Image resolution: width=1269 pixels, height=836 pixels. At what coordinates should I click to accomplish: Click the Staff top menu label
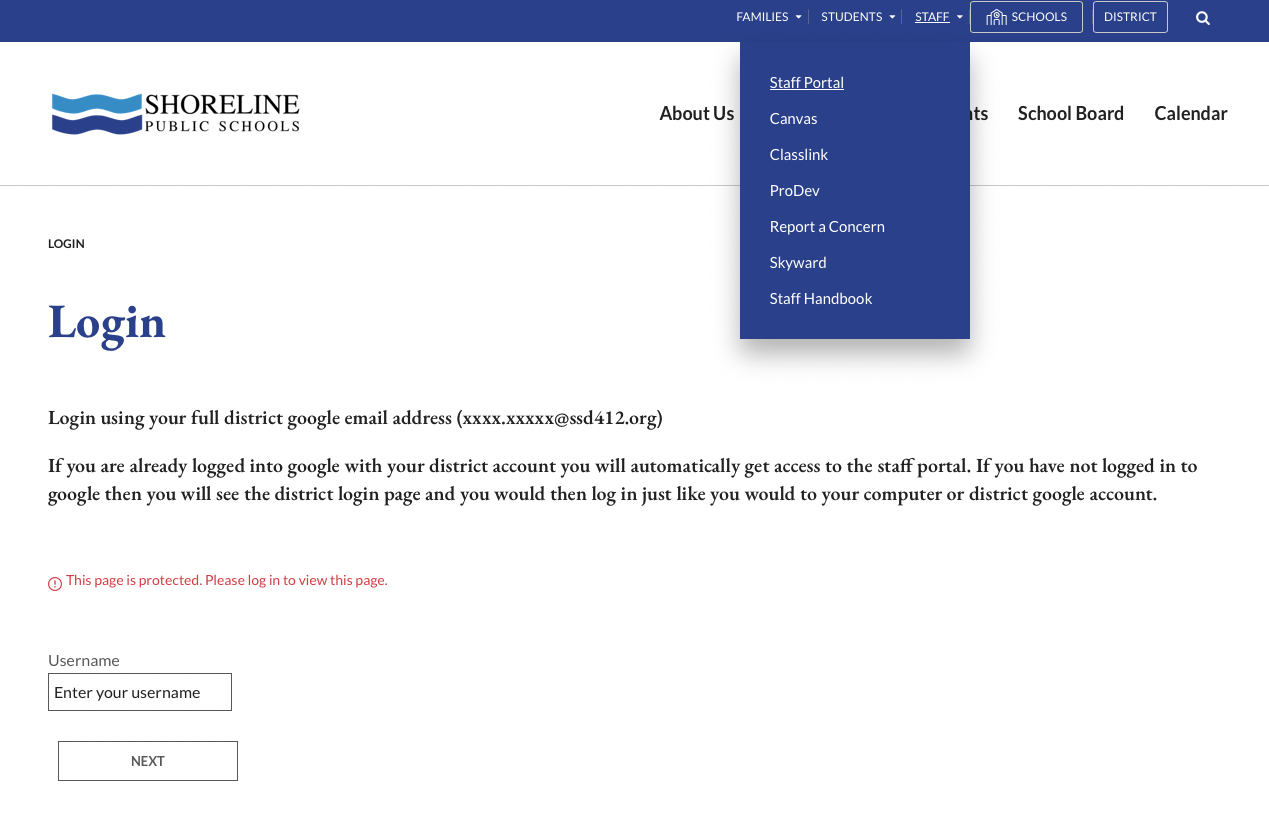point(932,17)
